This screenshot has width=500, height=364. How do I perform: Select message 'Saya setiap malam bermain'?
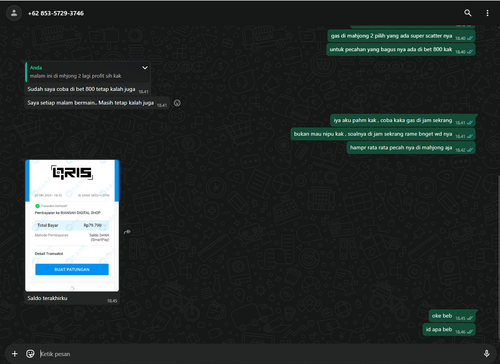(x=97, y=103)
